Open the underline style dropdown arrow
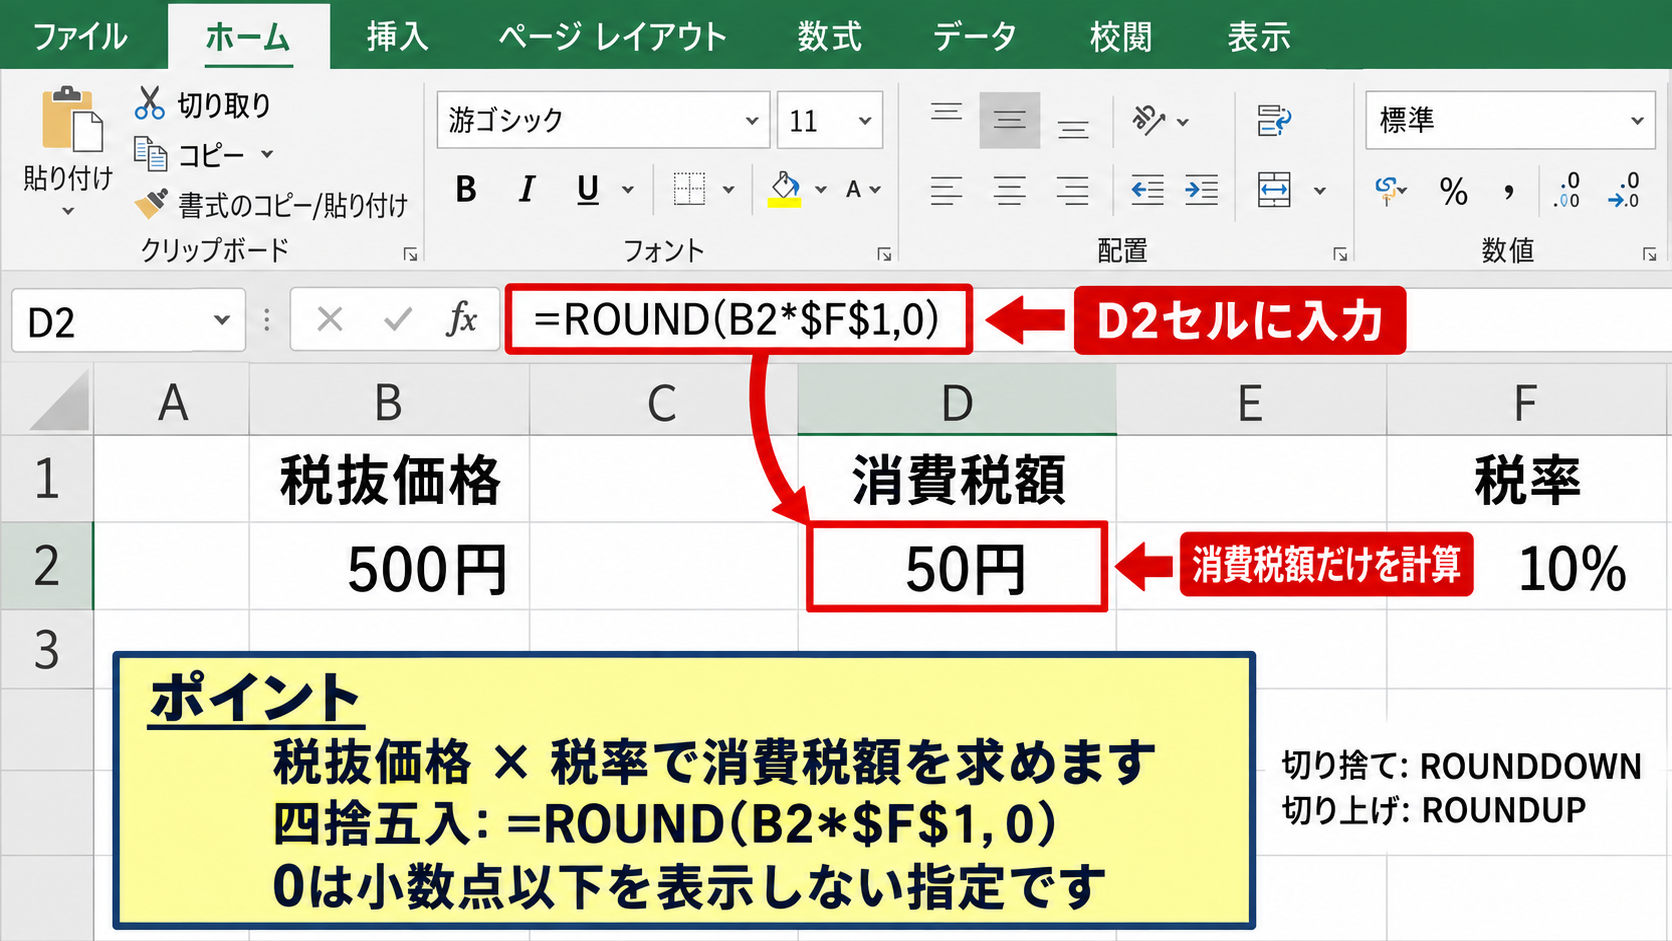Screen dimensions: 1672x941 point(628,189)
